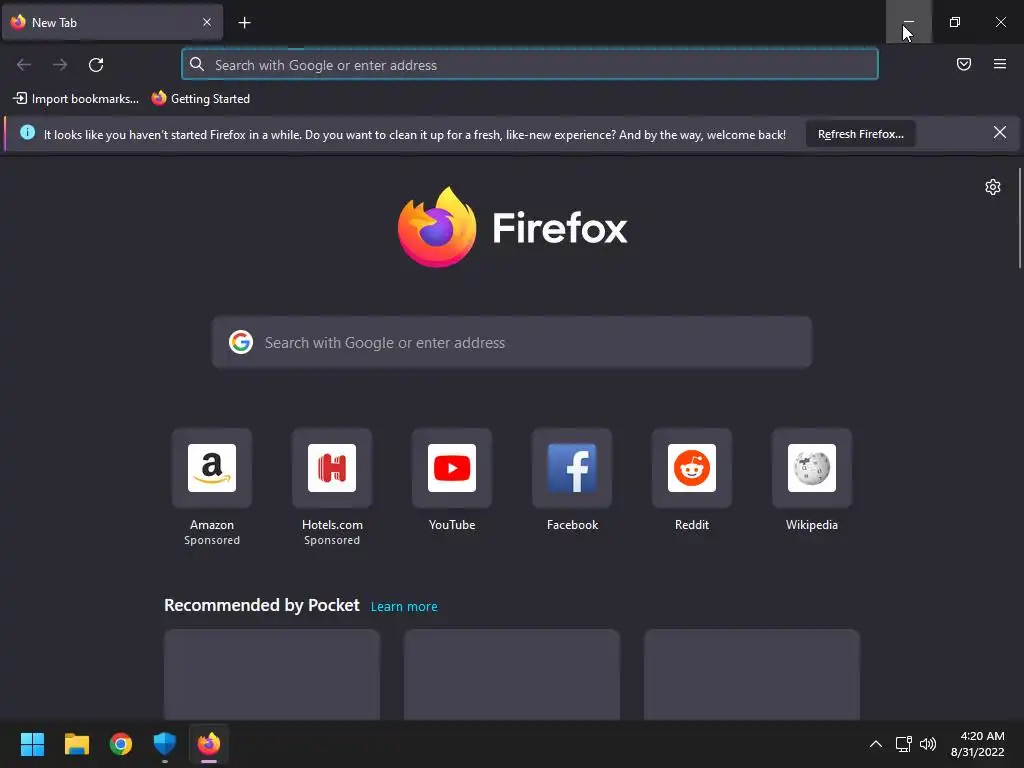Close the New Tab tab
This screenshot has height=768, width=1024.
click(x=206, y=22)
